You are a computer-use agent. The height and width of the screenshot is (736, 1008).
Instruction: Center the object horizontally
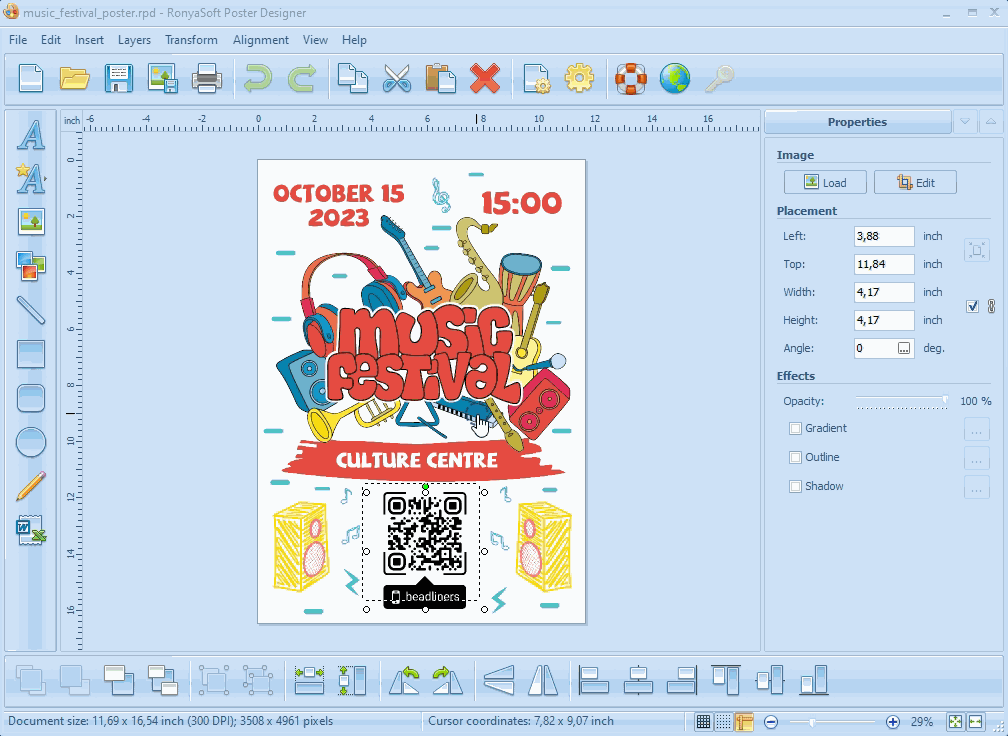[638, 680]
